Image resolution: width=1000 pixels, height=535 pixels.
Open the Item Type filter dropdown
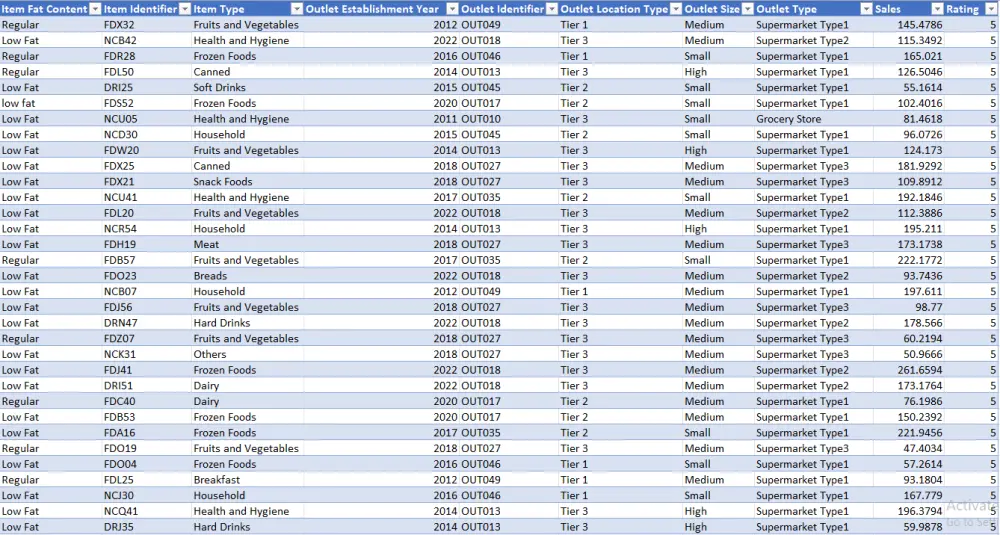coord(297,9)
